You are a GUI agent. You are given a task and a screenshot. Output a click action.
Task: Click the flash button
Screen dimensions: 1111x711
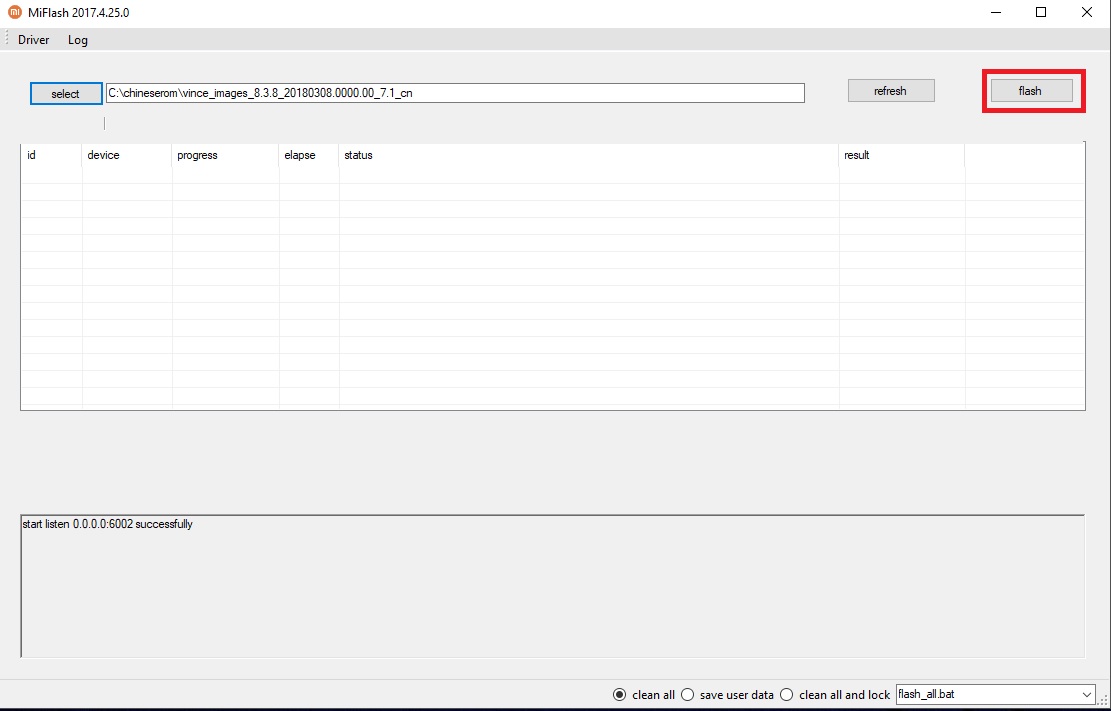[1030, 91]
